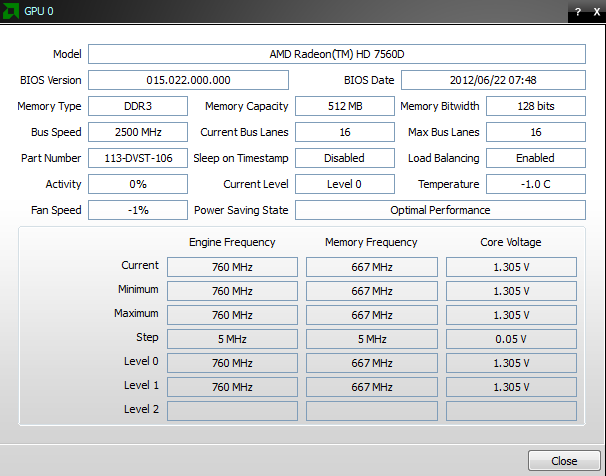Screen dimensions: 606x476
Task: Click the empty Level 2 engine frequency field
Action: pos(232,411)
